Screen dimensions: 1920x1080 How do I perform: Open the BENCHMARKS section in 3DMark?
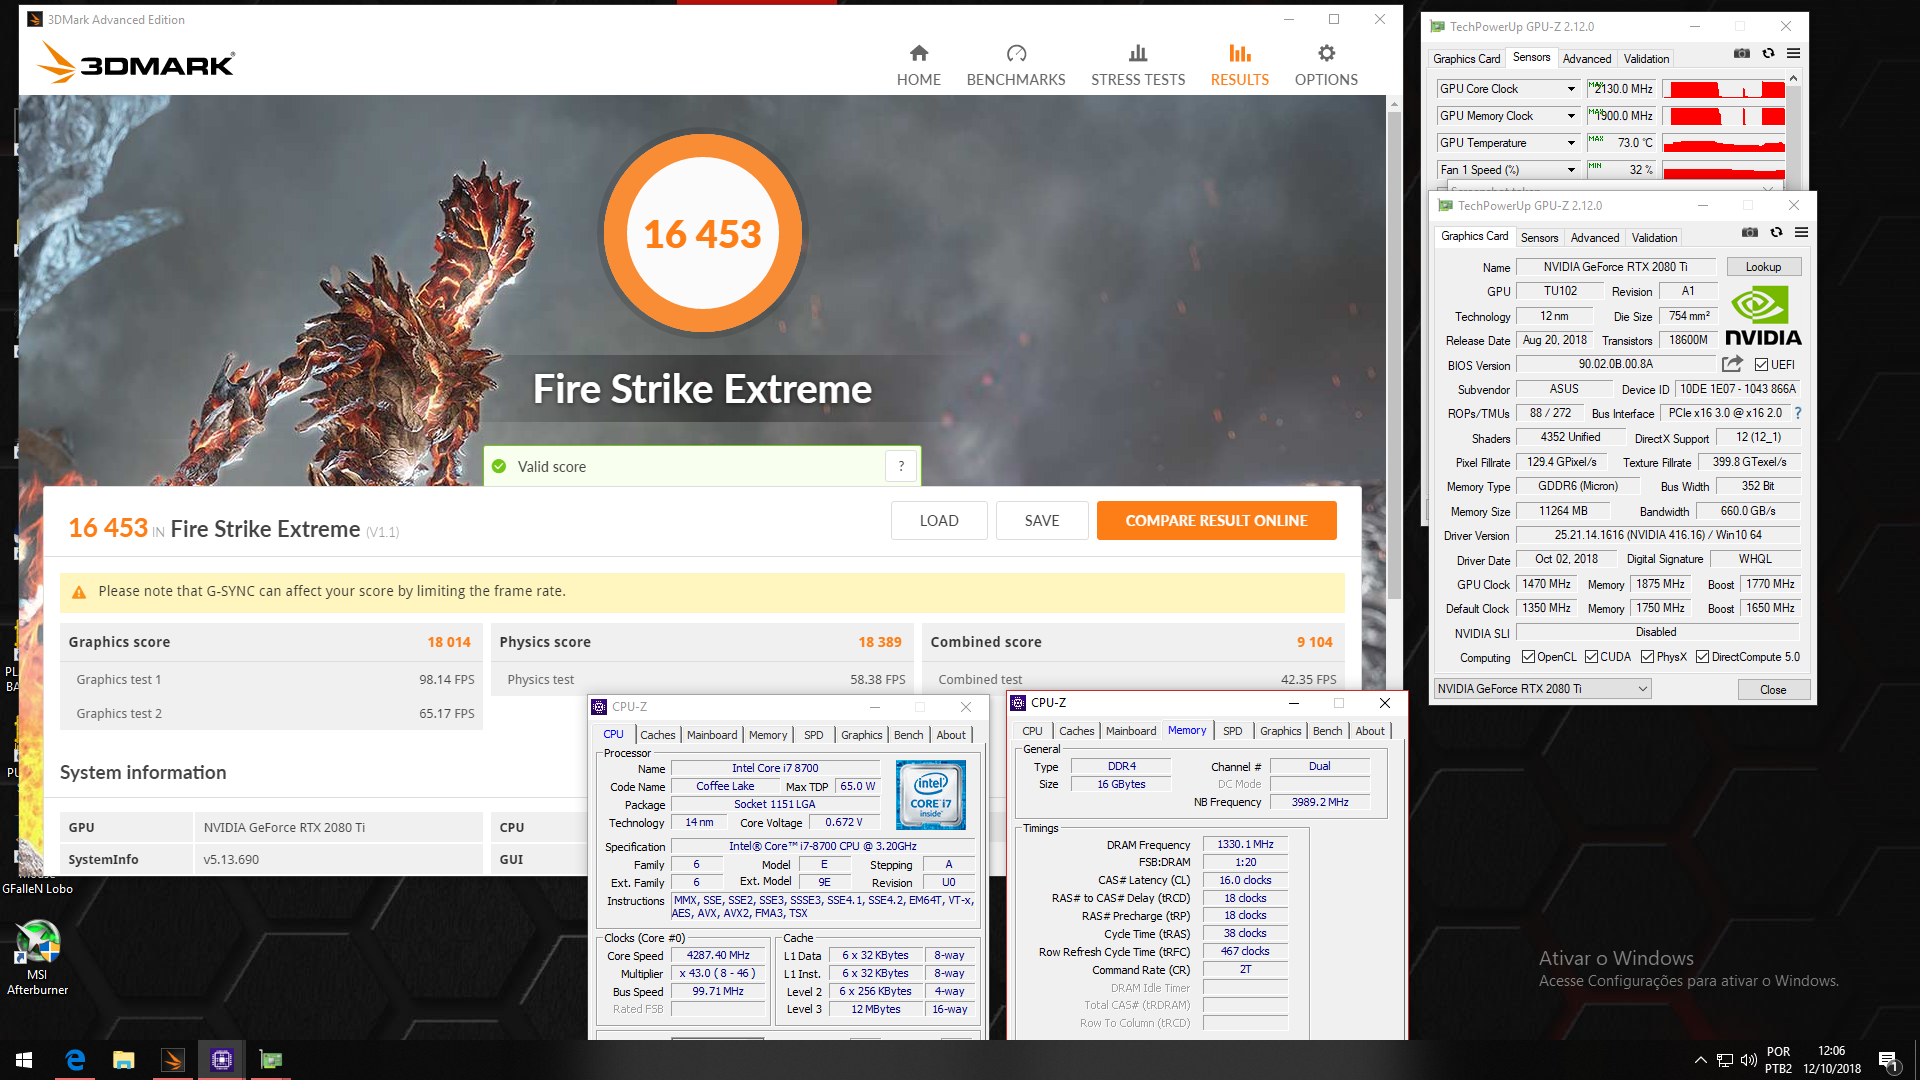tap(1016, 66)
